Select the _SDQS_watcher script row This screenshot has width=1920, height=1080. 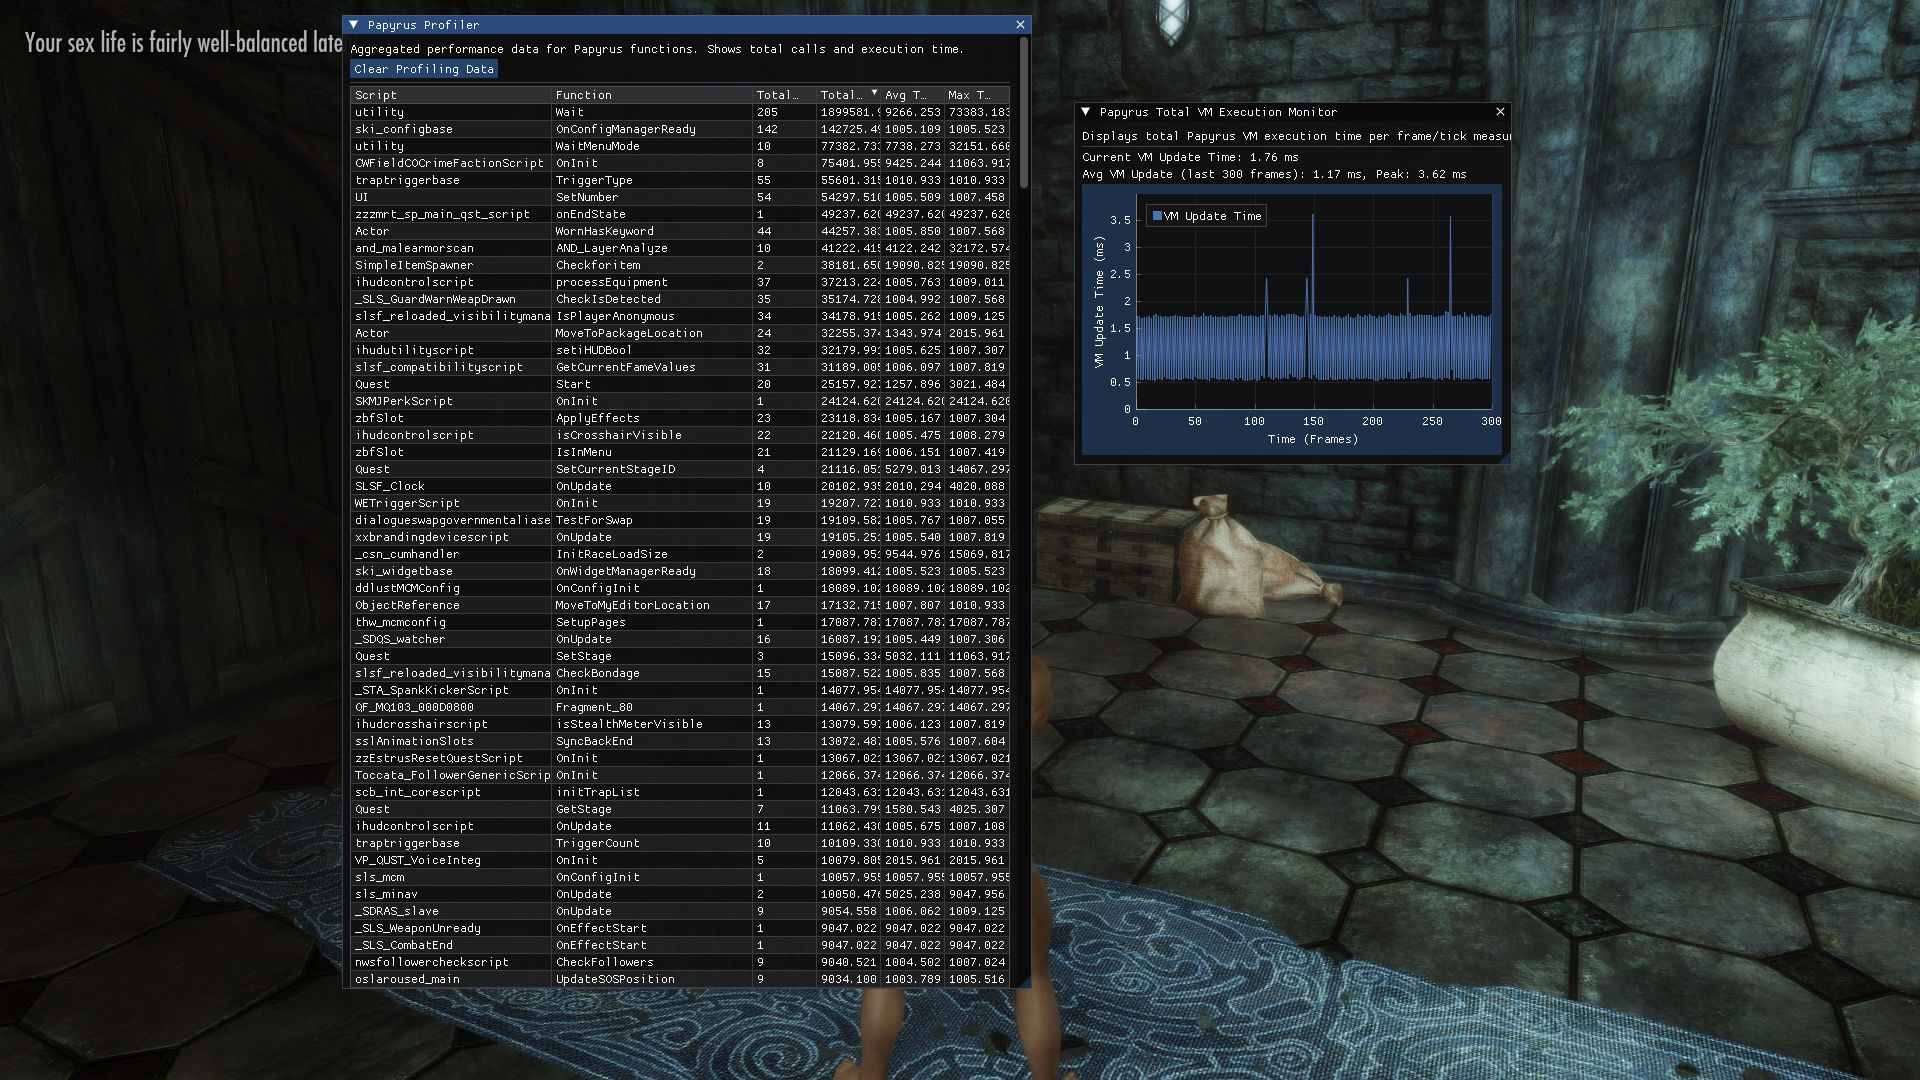(x=680, y=639)
